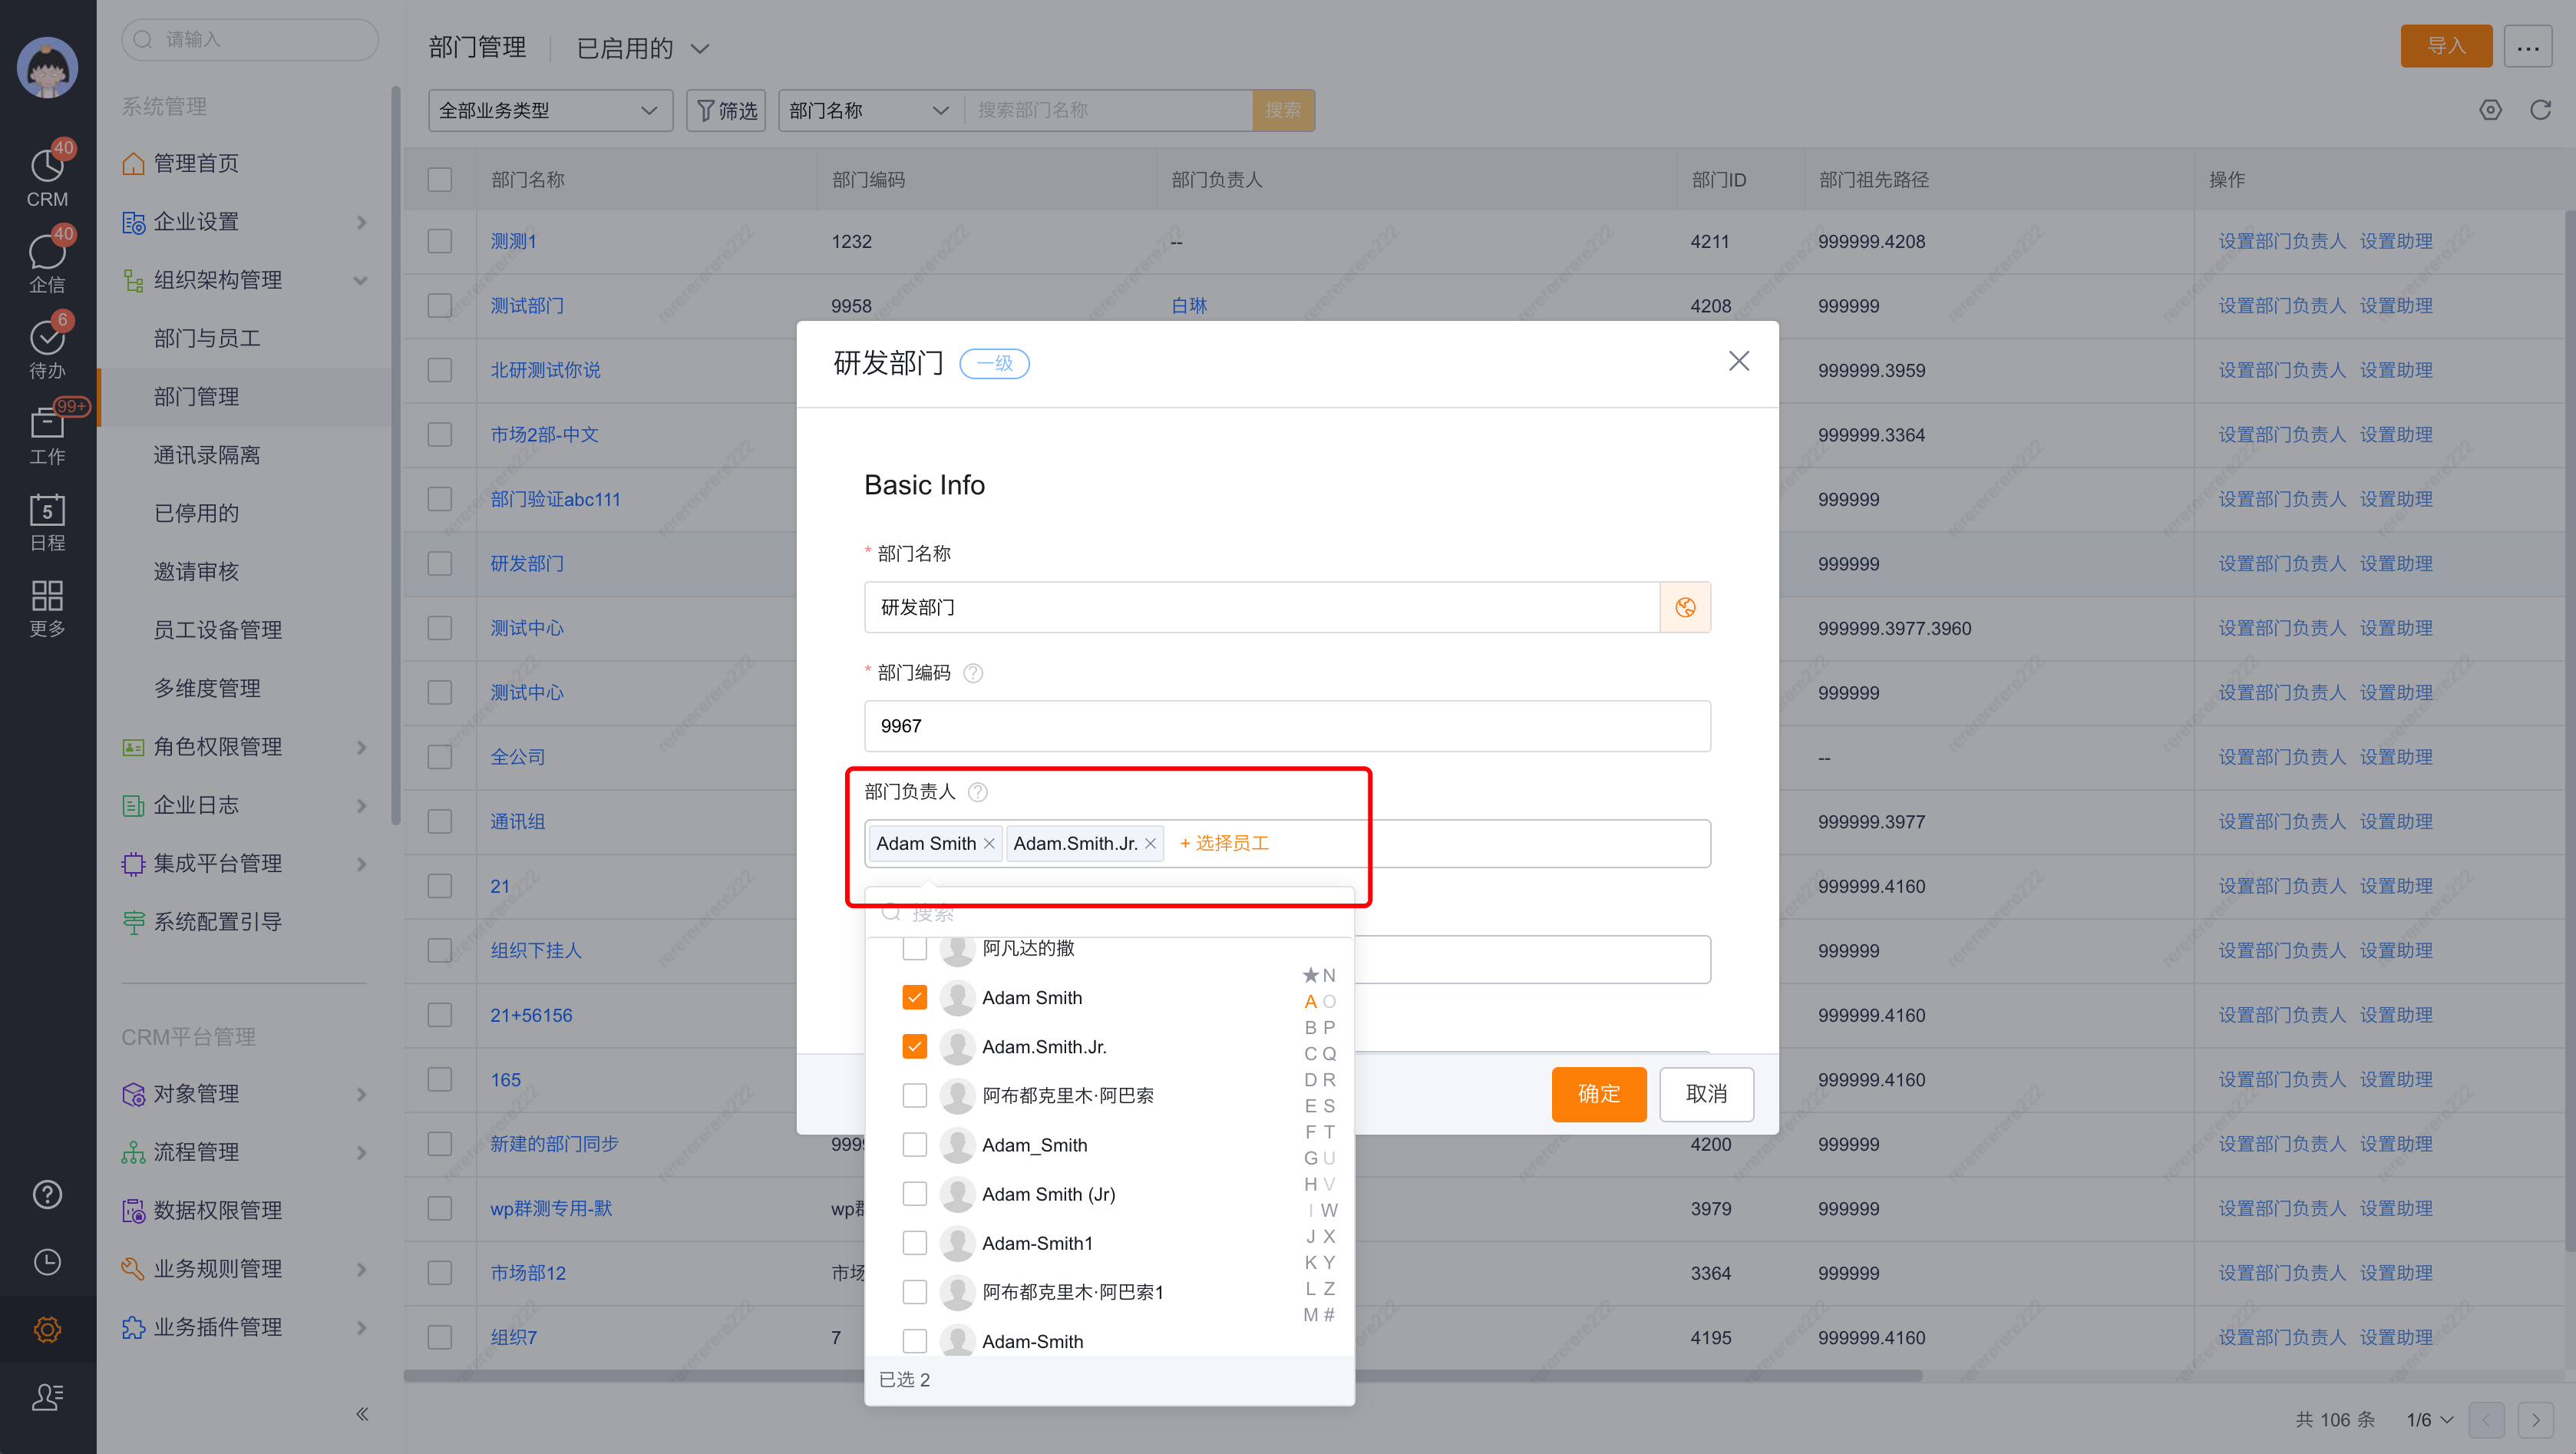Image resolution: width=2576 pixels, height=1454 pixels.
Task: Open the 全部业务类型 dropdown
Action: click(x=550, y=110)
